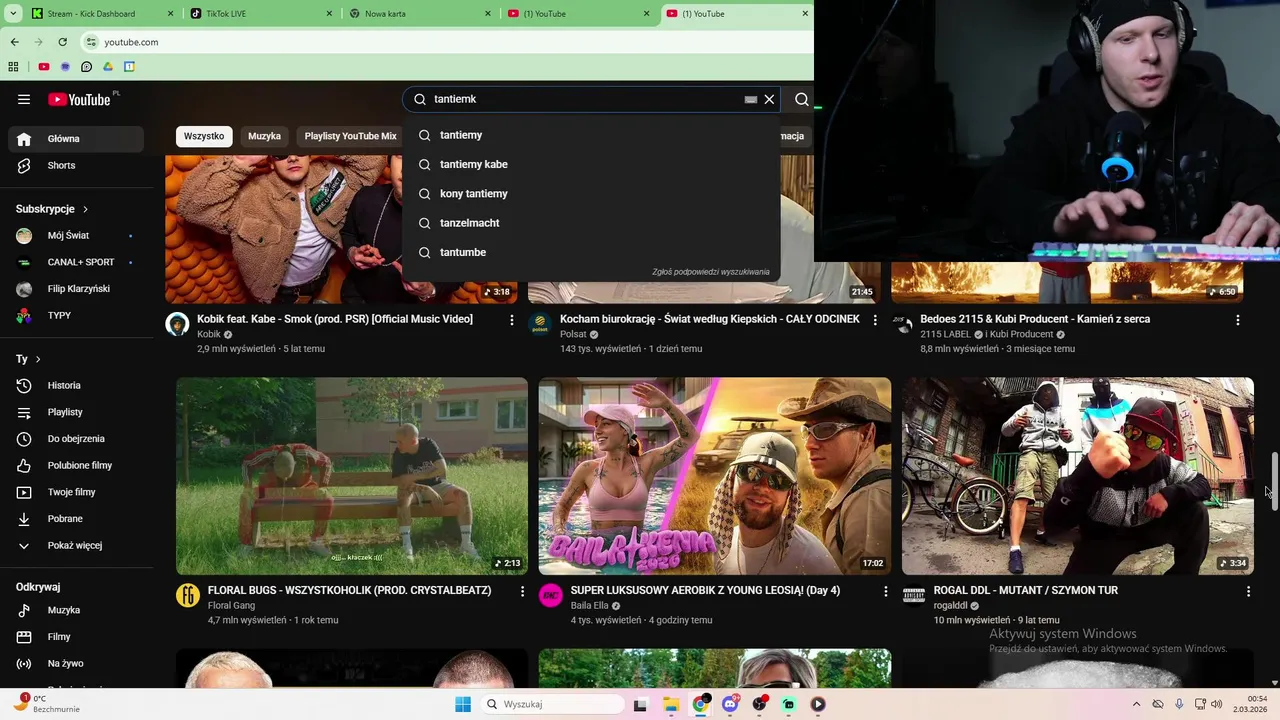Viewport: 1280px width, 720px height.
Task: Click the YouTube logo
Action: [x=79, y=99]
